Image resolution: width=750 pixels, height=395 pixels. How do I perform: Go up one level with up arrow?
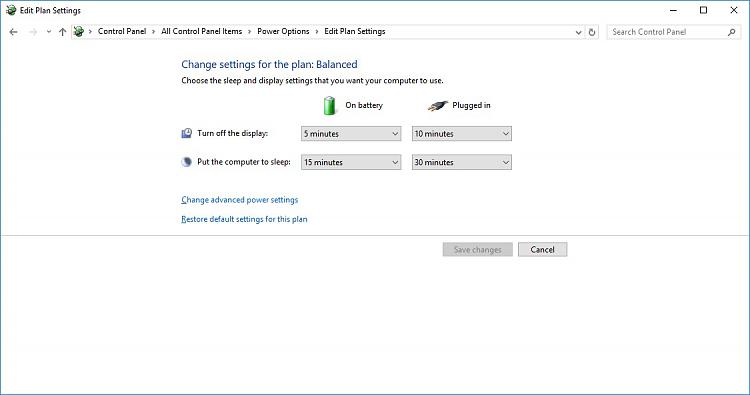pyautogui.click(x=62, y=32)
